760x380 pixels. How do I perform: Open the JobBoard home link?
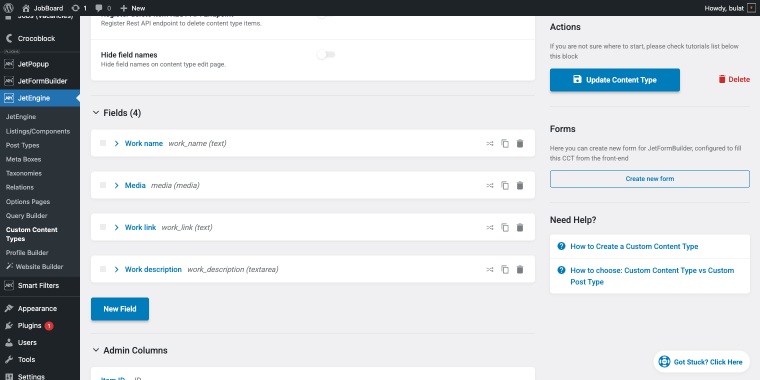click(43, 8)
